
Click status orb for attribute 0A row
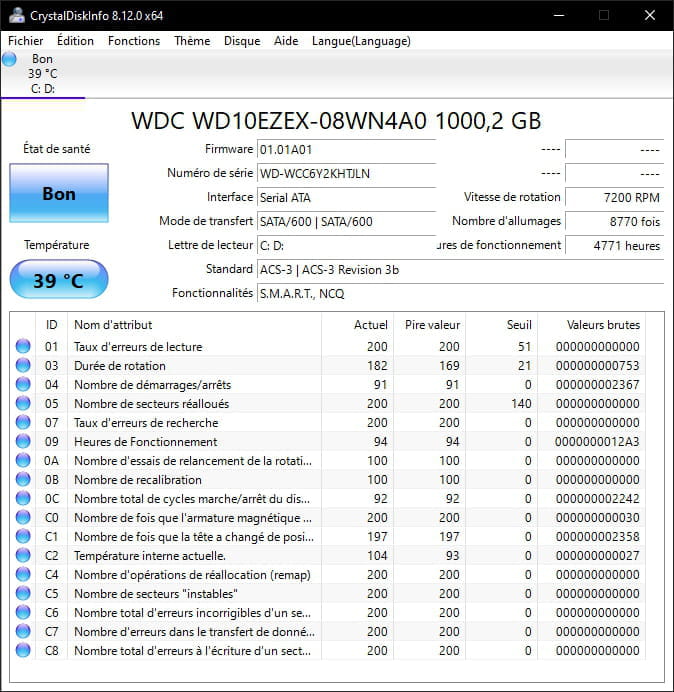pyautogui.click(x=23, y=460)
